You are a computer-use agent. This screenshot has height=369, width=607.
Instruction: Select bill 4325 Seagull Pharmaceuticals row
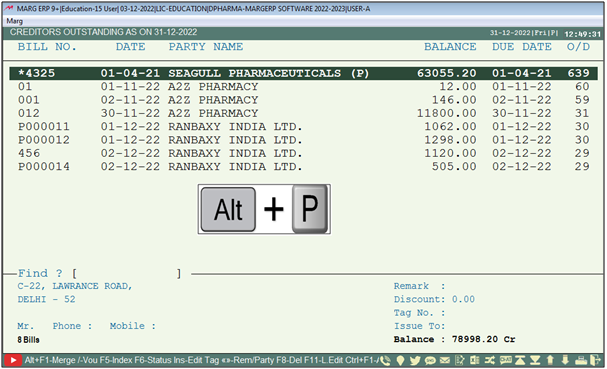(x=304, y=73)
